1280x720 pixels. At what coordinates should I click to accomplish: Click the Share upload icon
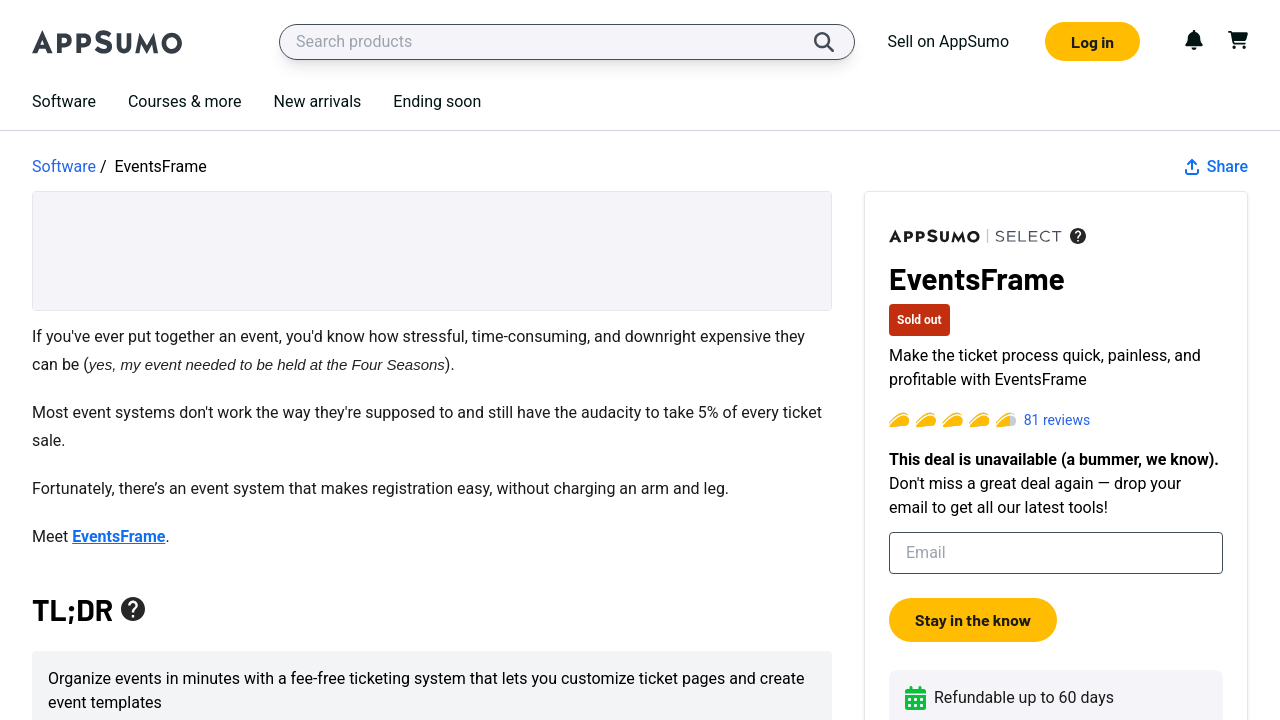click(1192, 167)
